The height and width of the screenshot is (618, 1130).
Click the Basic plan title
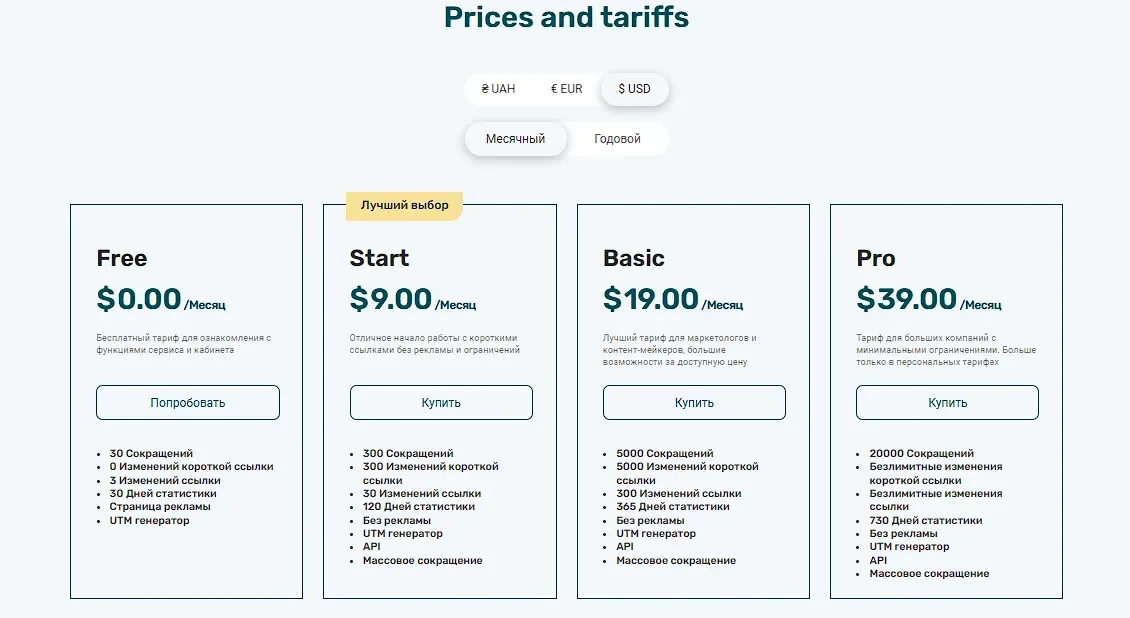tap(633, 258)
